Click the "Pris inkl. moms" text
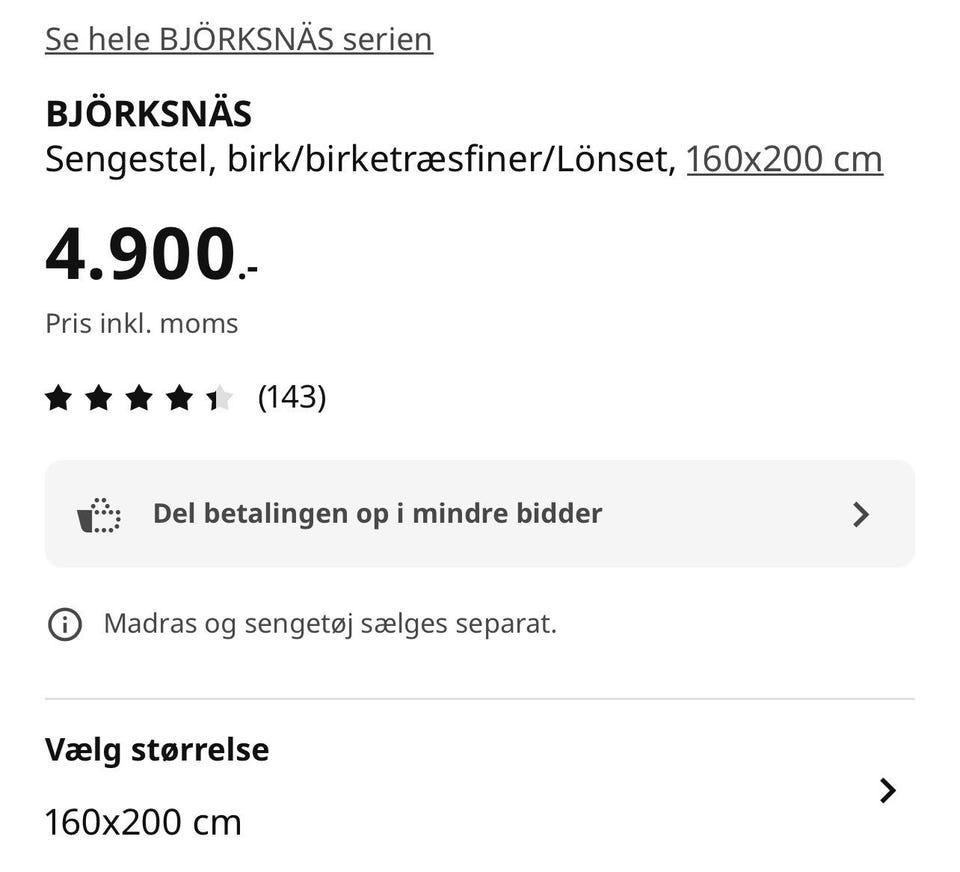 pos(142,324)
